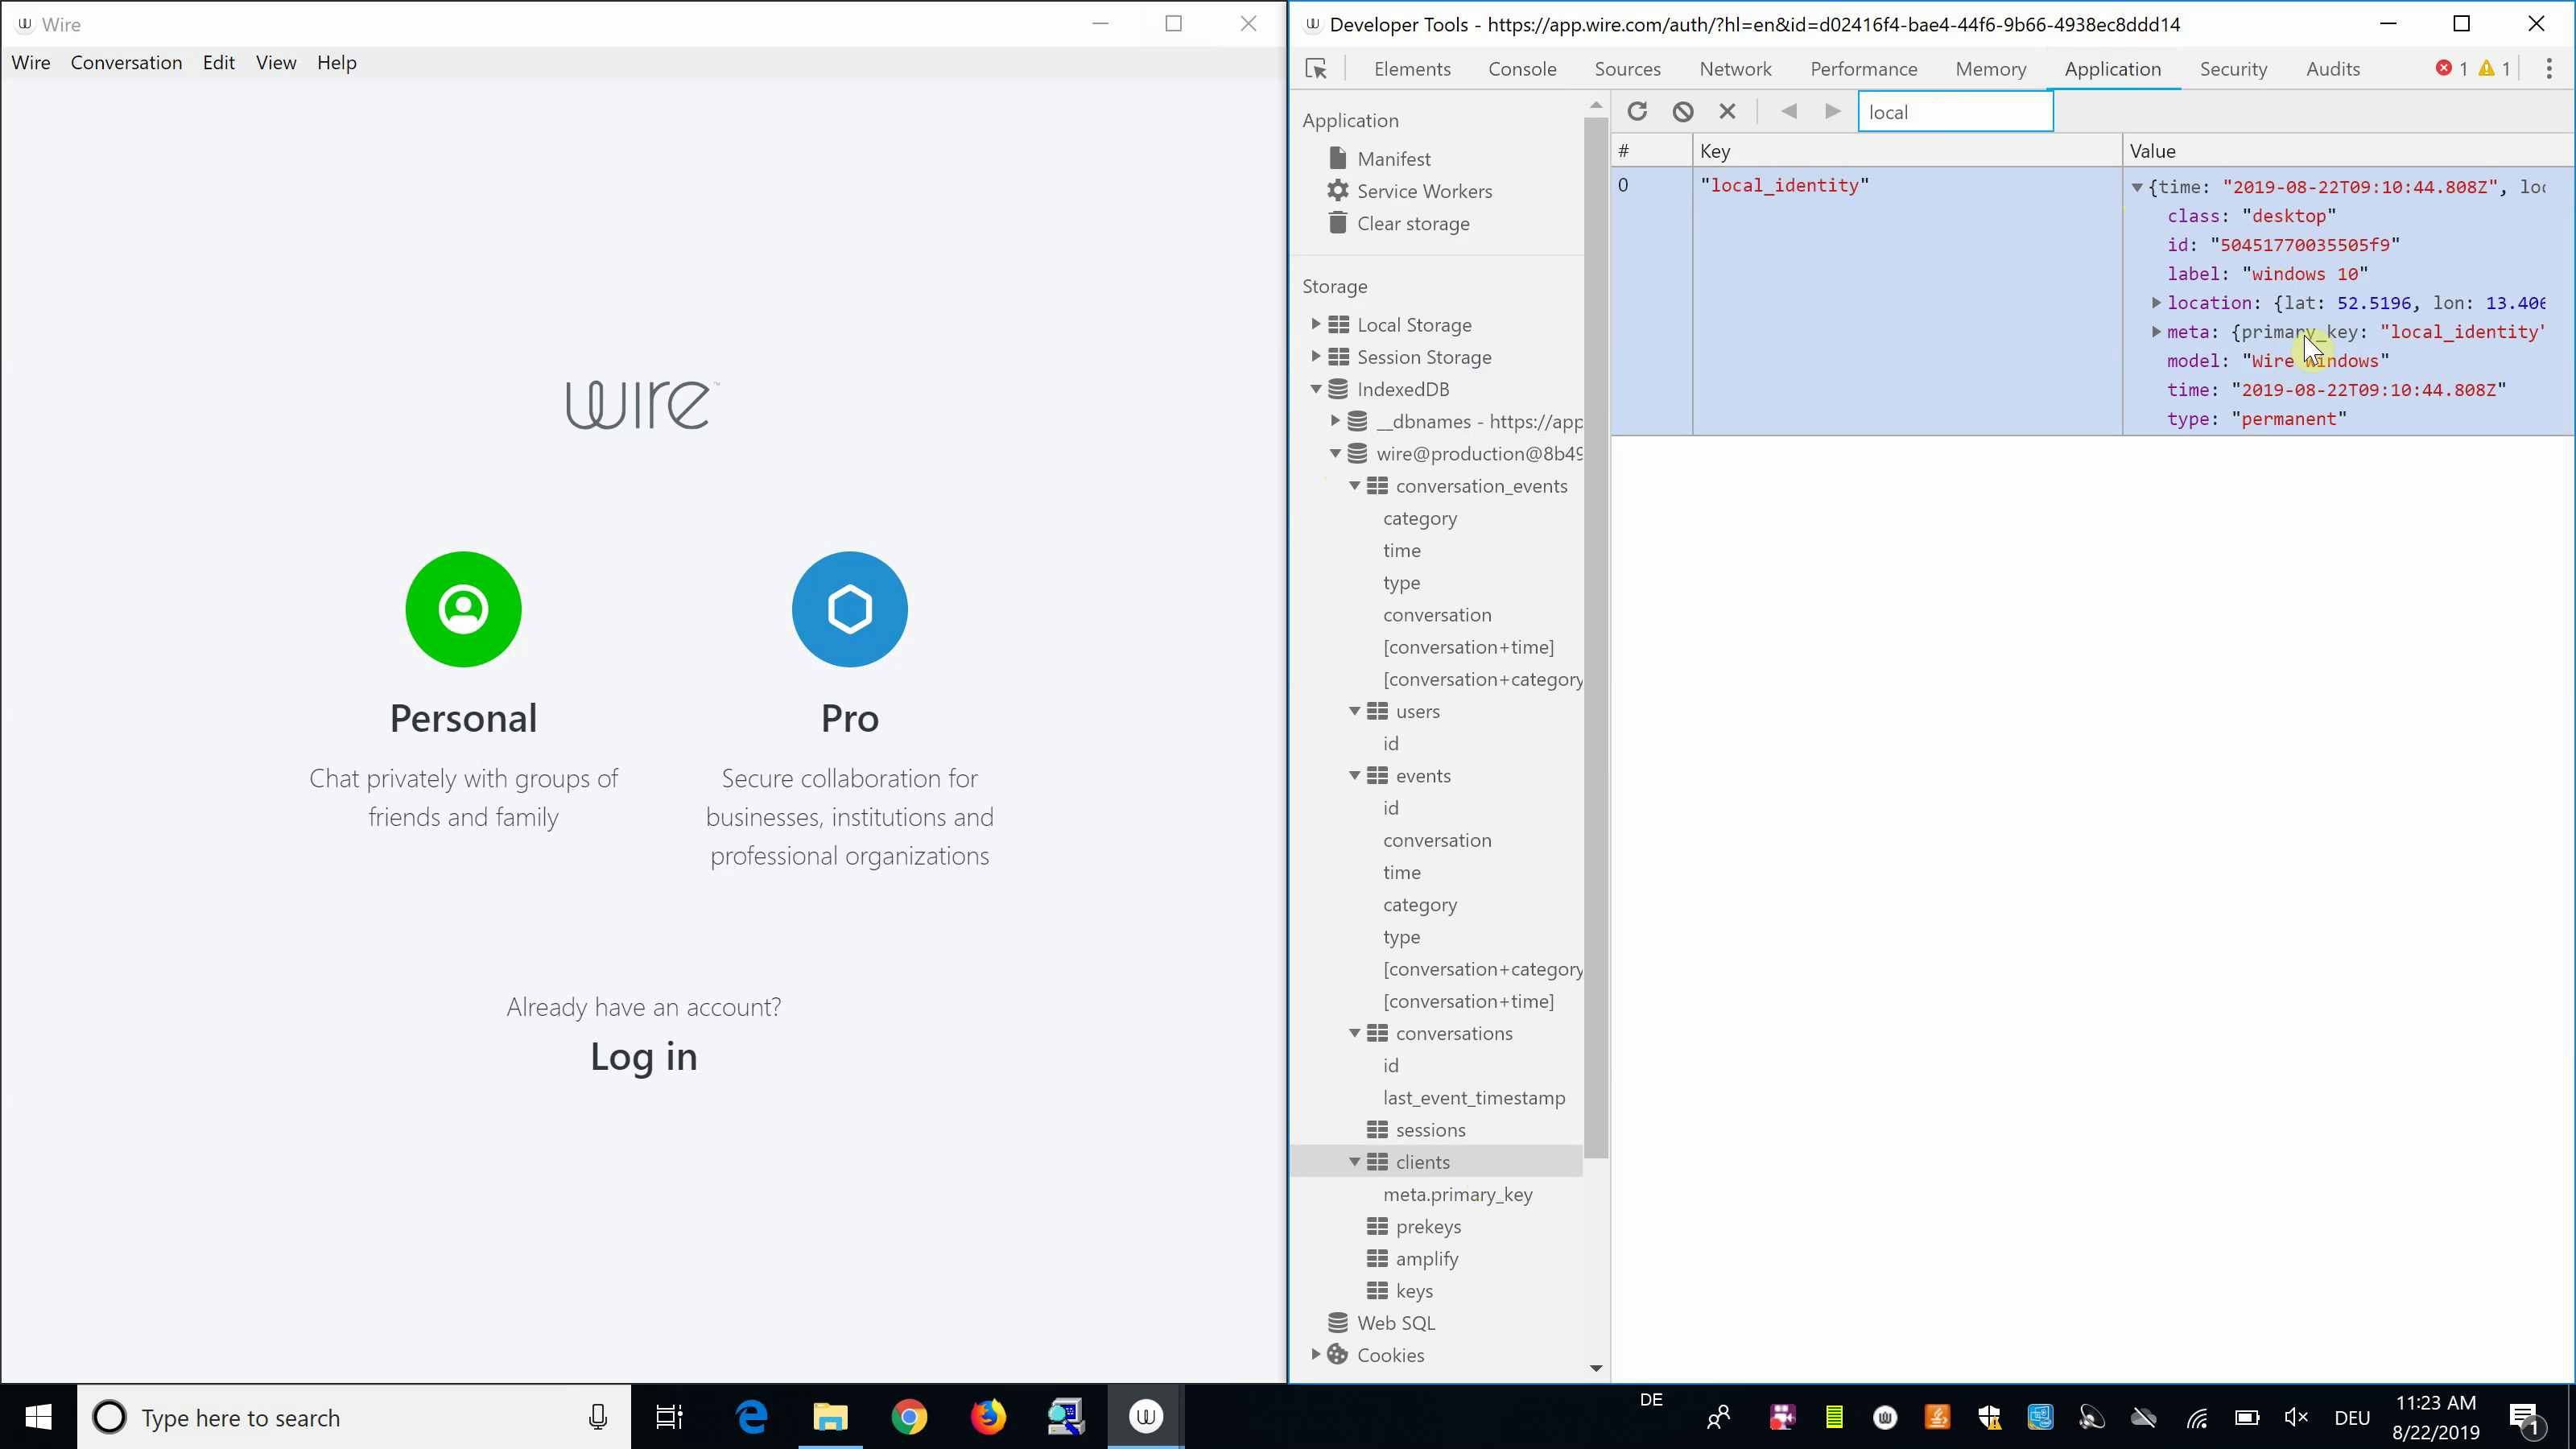Click Clear storage in the sidebar
The image size is (2576, 1449).
coord(1413,223)
